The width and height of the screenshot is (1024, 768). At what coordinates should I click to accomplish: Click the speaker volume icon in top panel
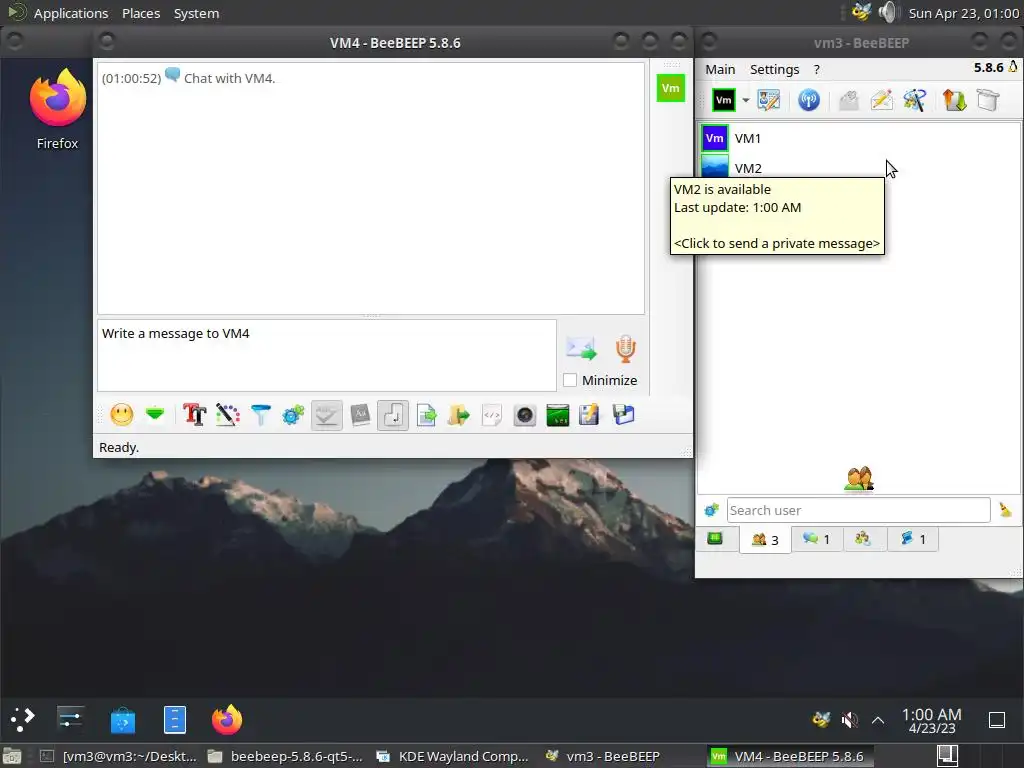(x=888, y=12)
